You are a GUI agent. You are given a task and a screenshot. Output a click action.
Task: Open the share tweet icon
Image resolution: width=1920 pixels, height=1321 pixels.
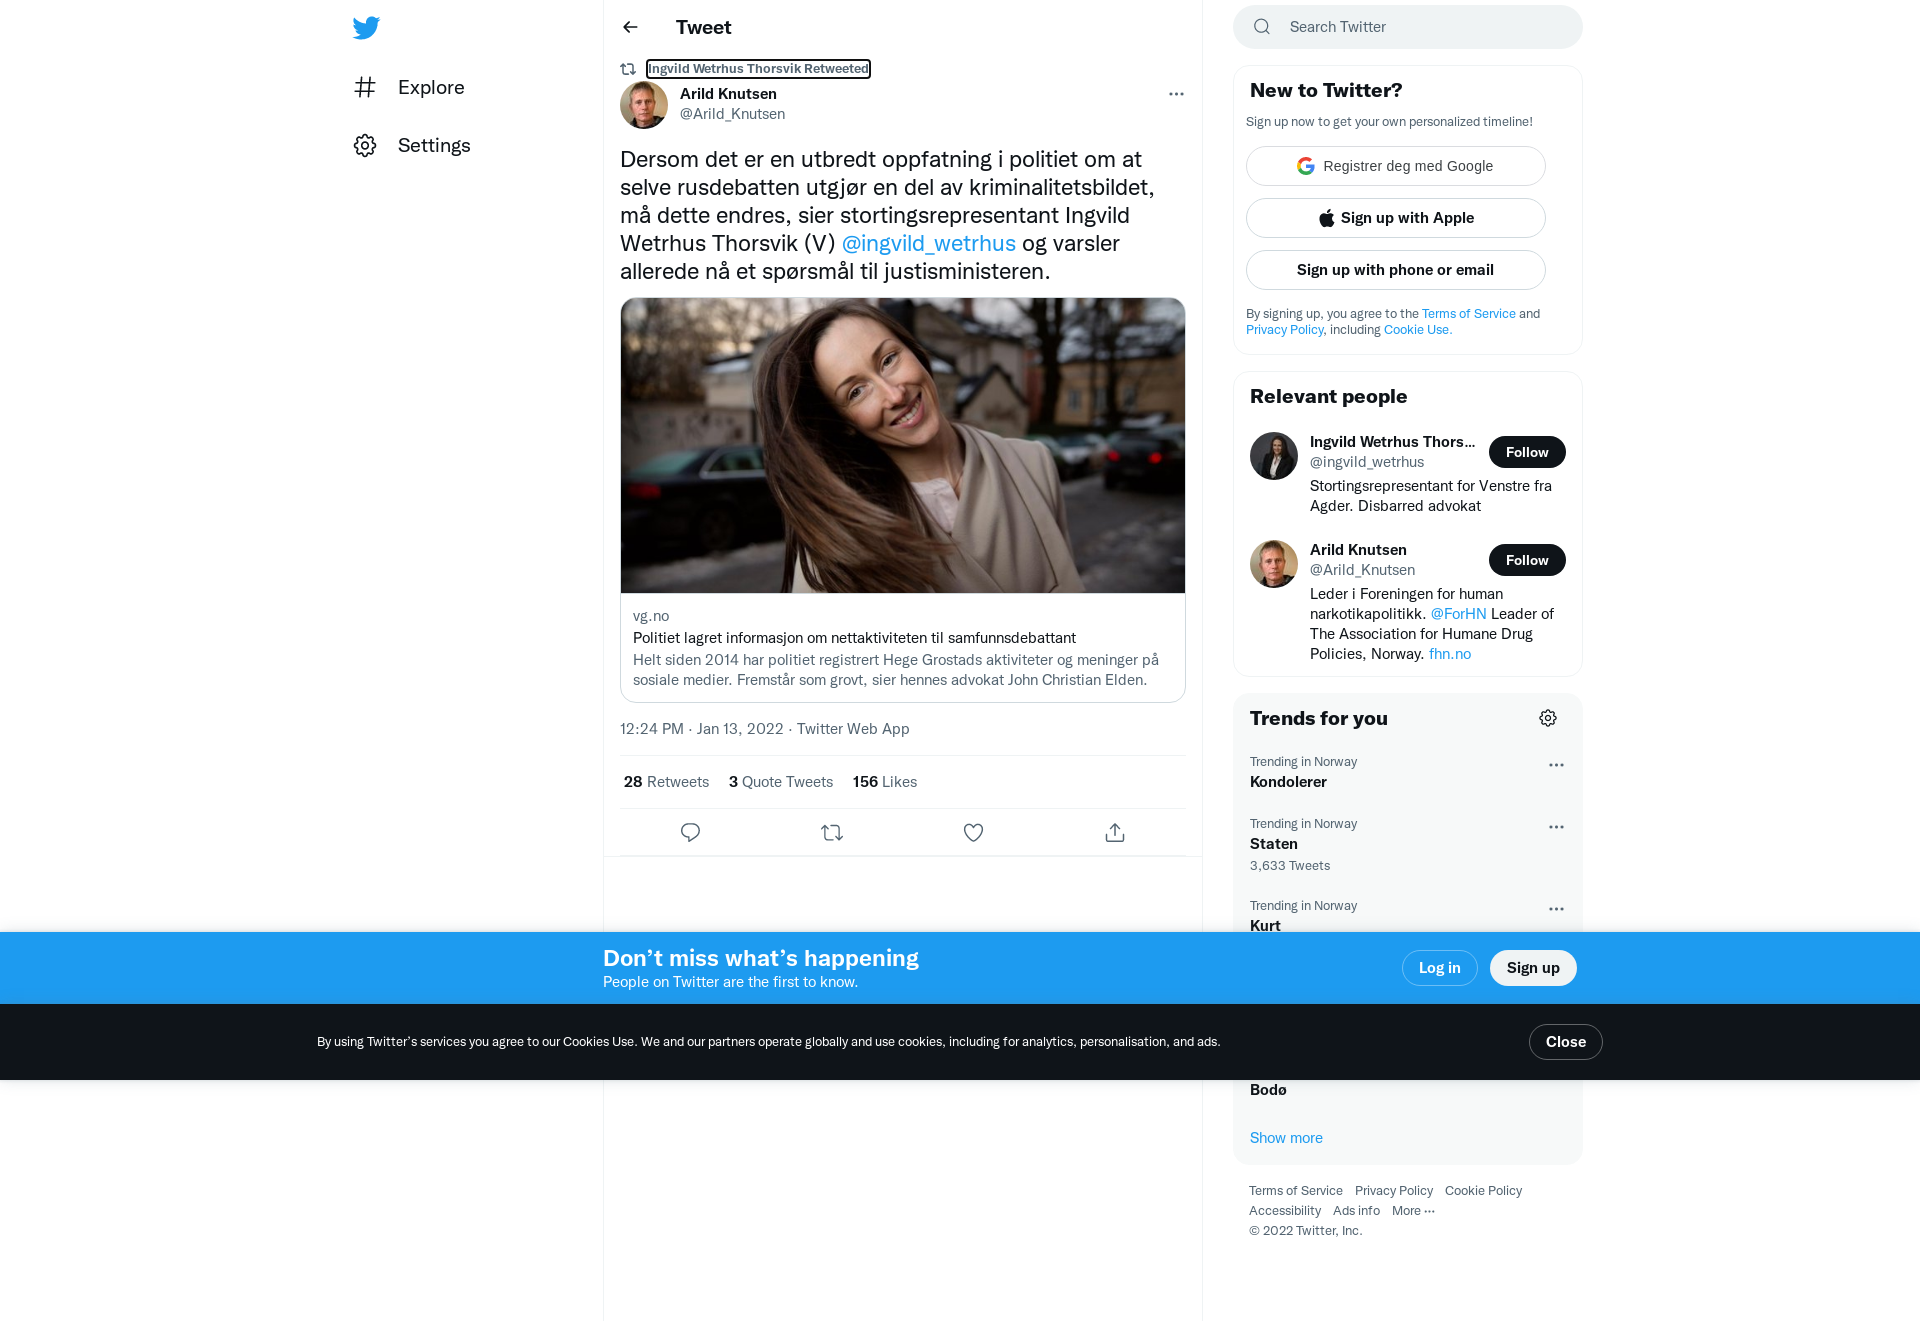(1115, 832)
